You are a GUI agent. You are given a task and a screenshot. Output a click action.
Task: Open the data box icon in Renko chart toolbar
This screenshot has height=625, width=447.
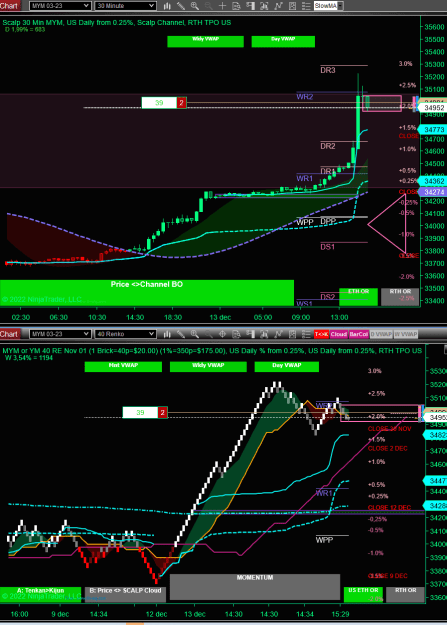[236, 334]
